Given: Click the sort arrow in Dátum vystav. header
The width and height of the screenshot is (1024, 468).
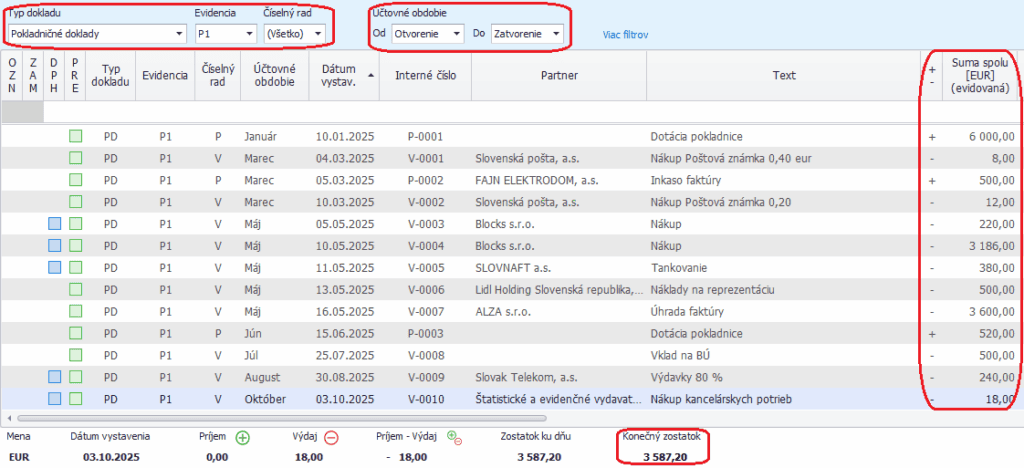Looking at the screenshot, I should pyautogui.click(x=372, y=75).
